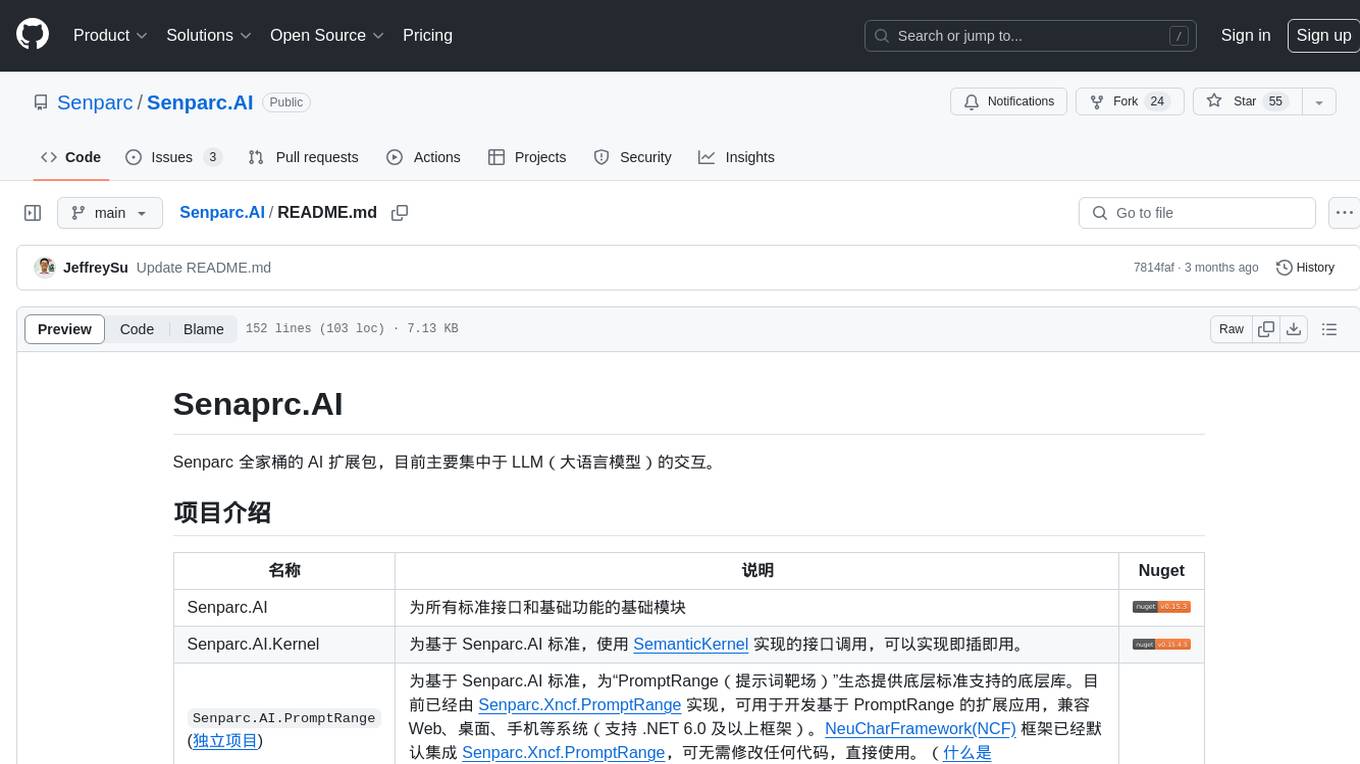Switch to the Security tab
This screenshot has height=764, width=1360.
click(x=632, y=157)
